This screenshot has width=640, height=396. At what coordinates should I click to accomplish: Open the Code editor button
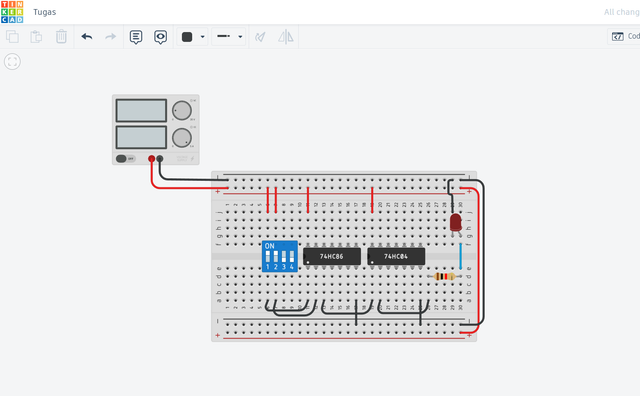point(624,36)
